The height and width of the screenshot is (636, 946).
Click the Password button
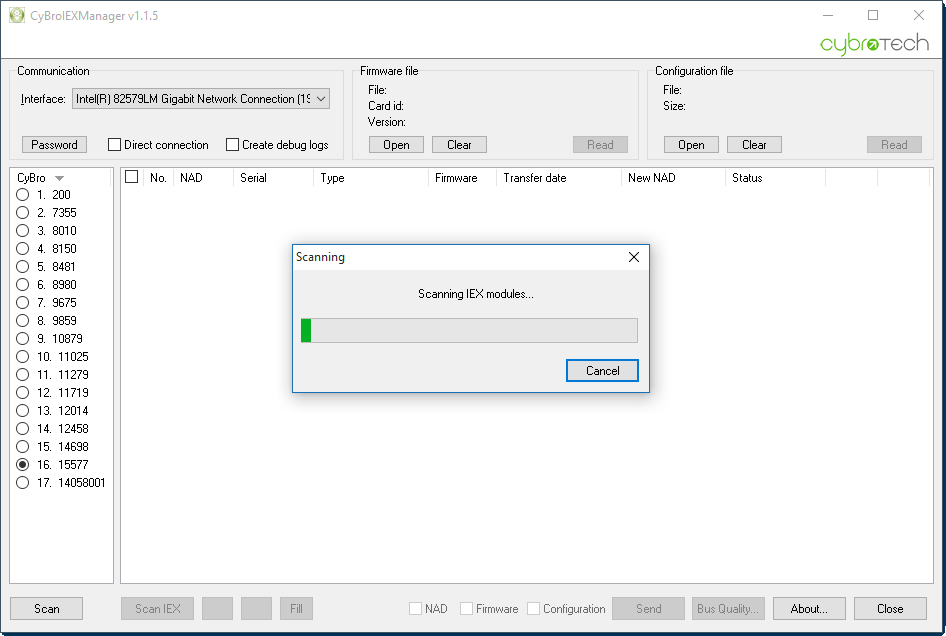[54, 145]
